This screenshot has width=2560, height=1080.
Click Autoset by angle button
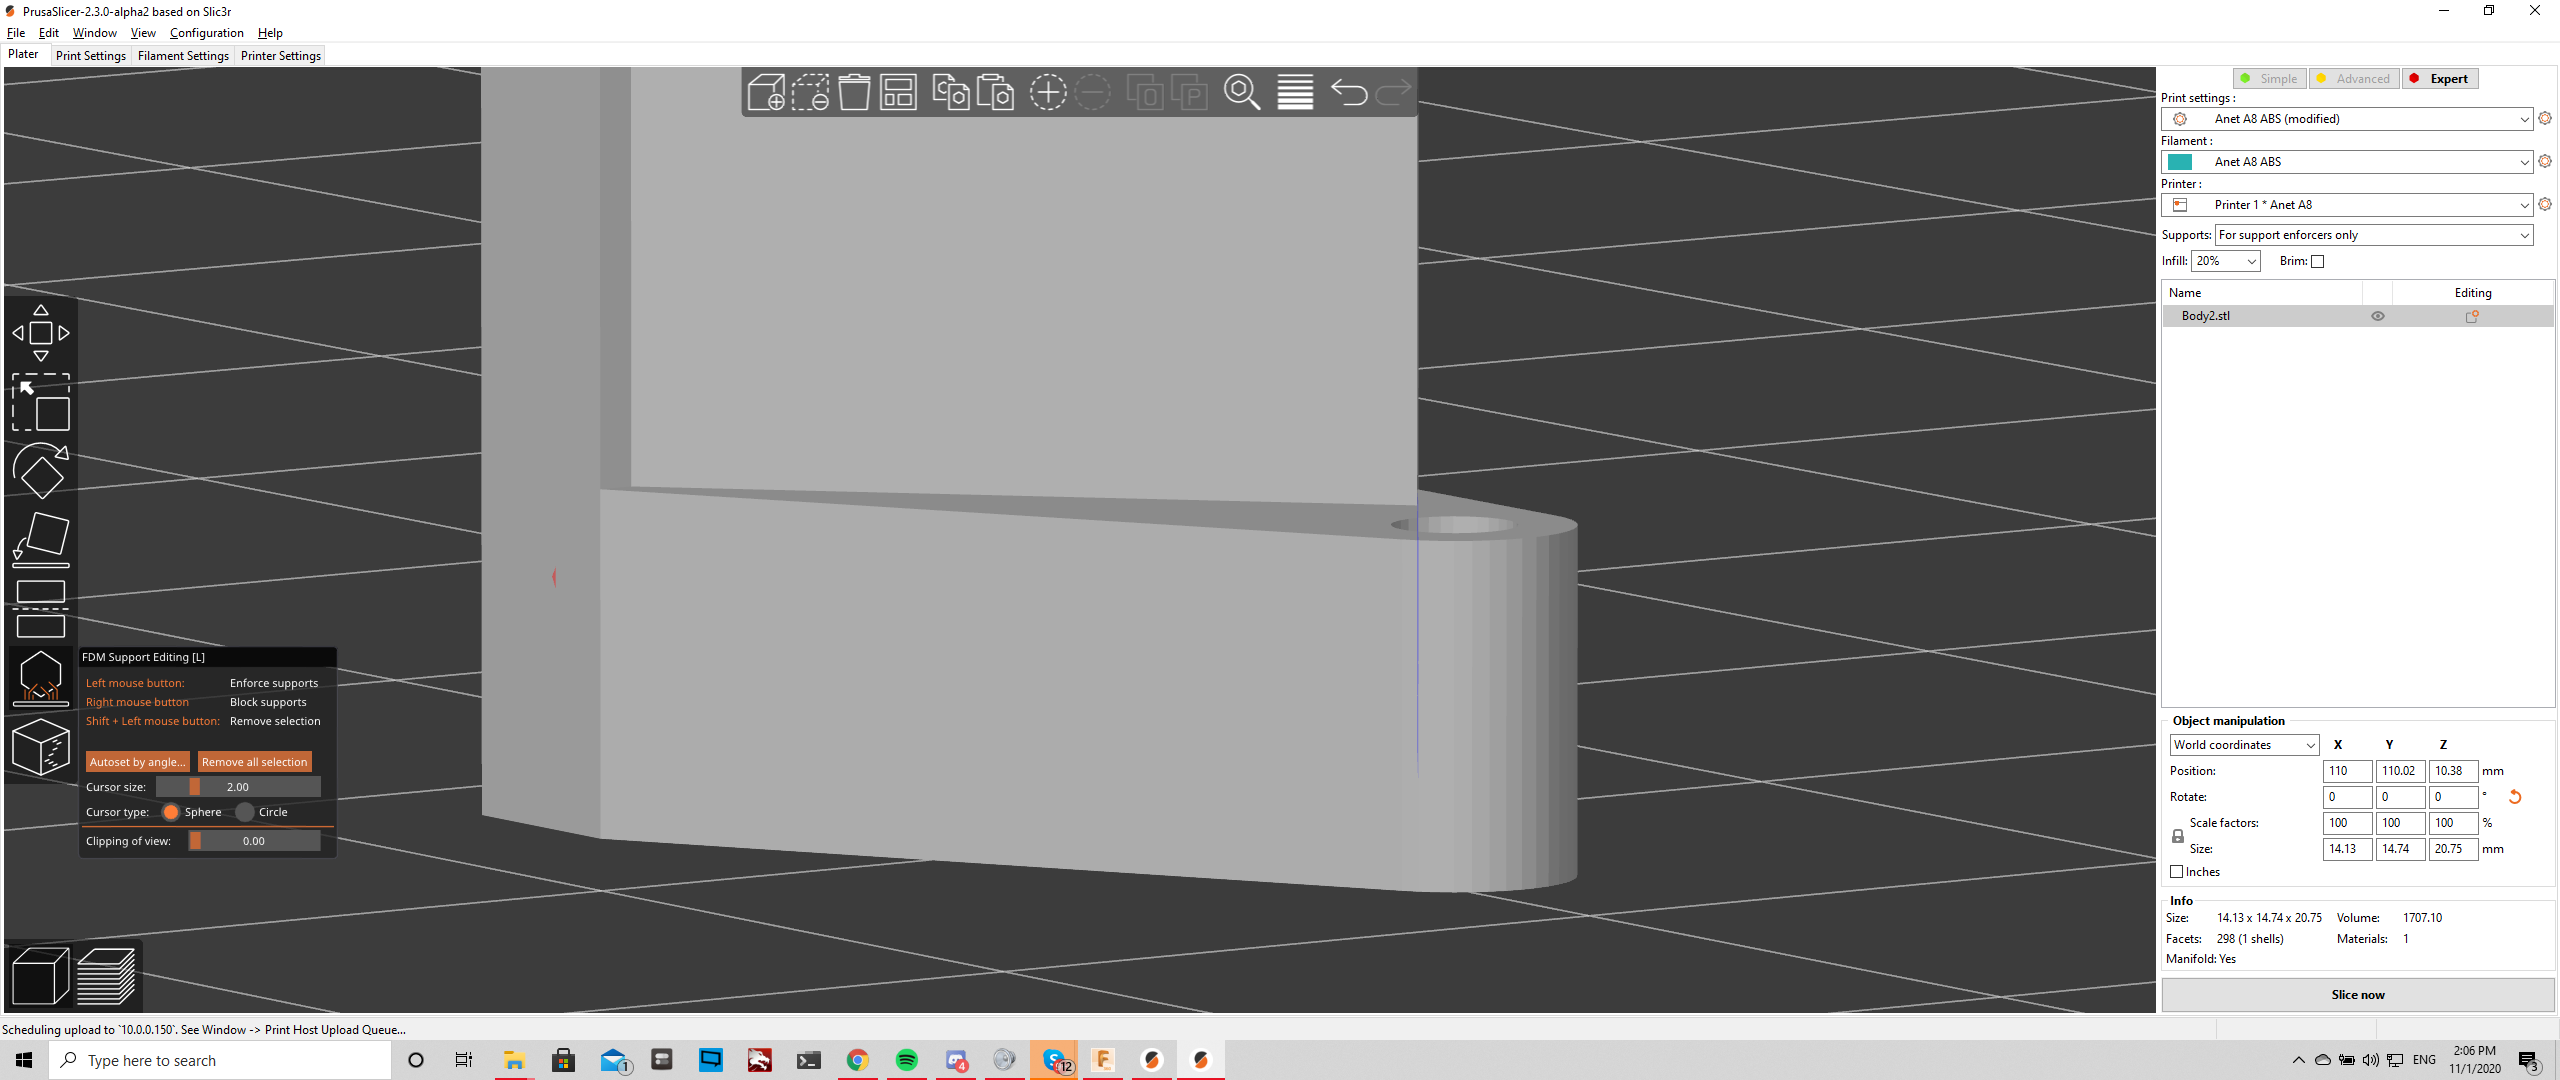(x=138, y=762)
